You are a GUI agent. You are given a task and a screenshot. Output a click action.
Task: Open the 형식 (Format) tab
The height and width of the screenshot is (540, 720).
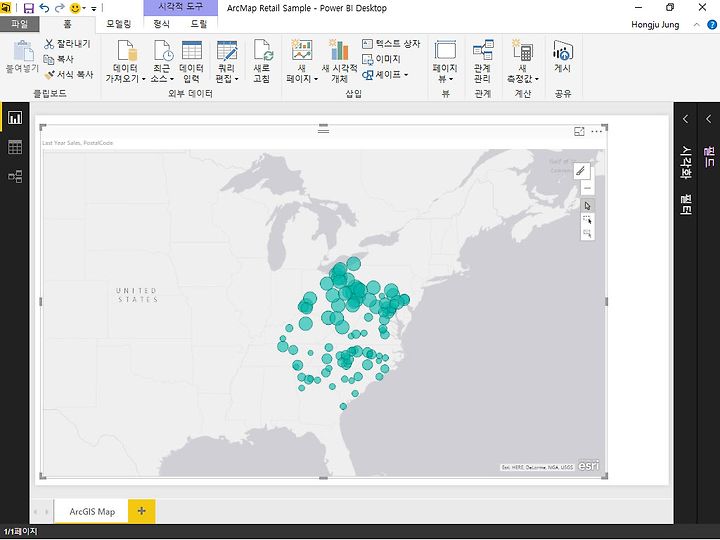(x=162, y=24)
